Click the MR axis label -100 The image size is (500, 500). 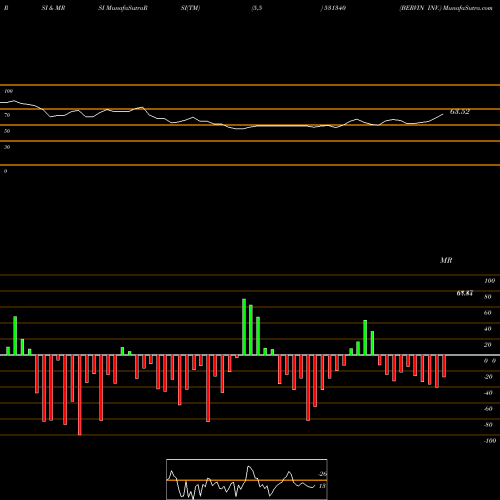pos(489,441)
